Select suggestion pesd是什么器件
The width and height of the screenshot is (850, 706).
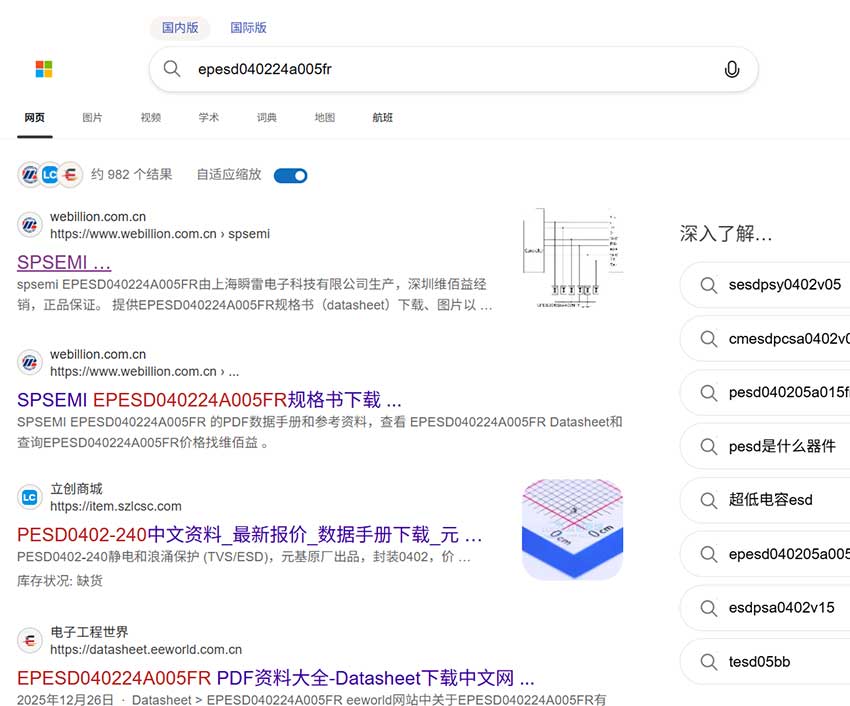(x=765, y=447)
